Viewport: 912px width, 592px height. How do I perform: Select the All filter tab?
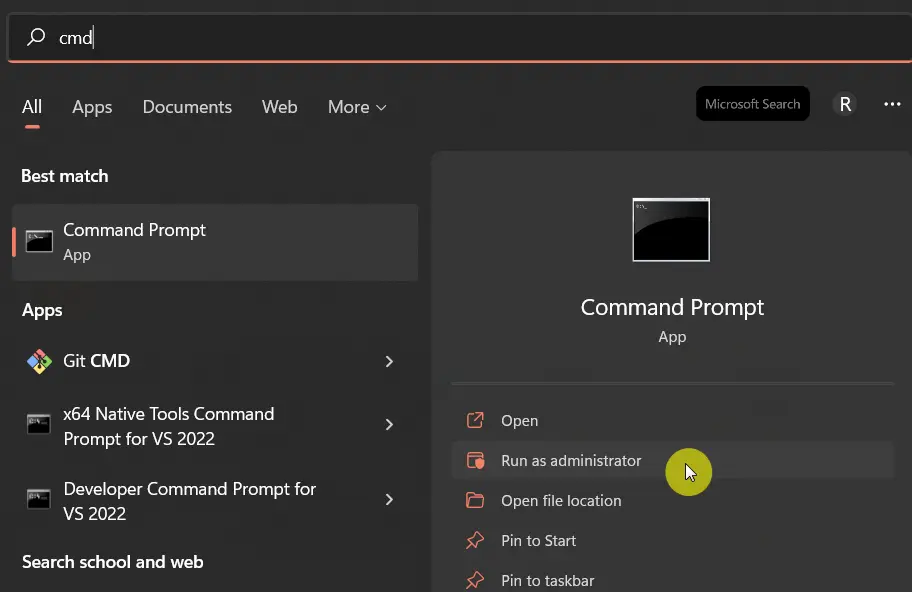pos(32,107)
